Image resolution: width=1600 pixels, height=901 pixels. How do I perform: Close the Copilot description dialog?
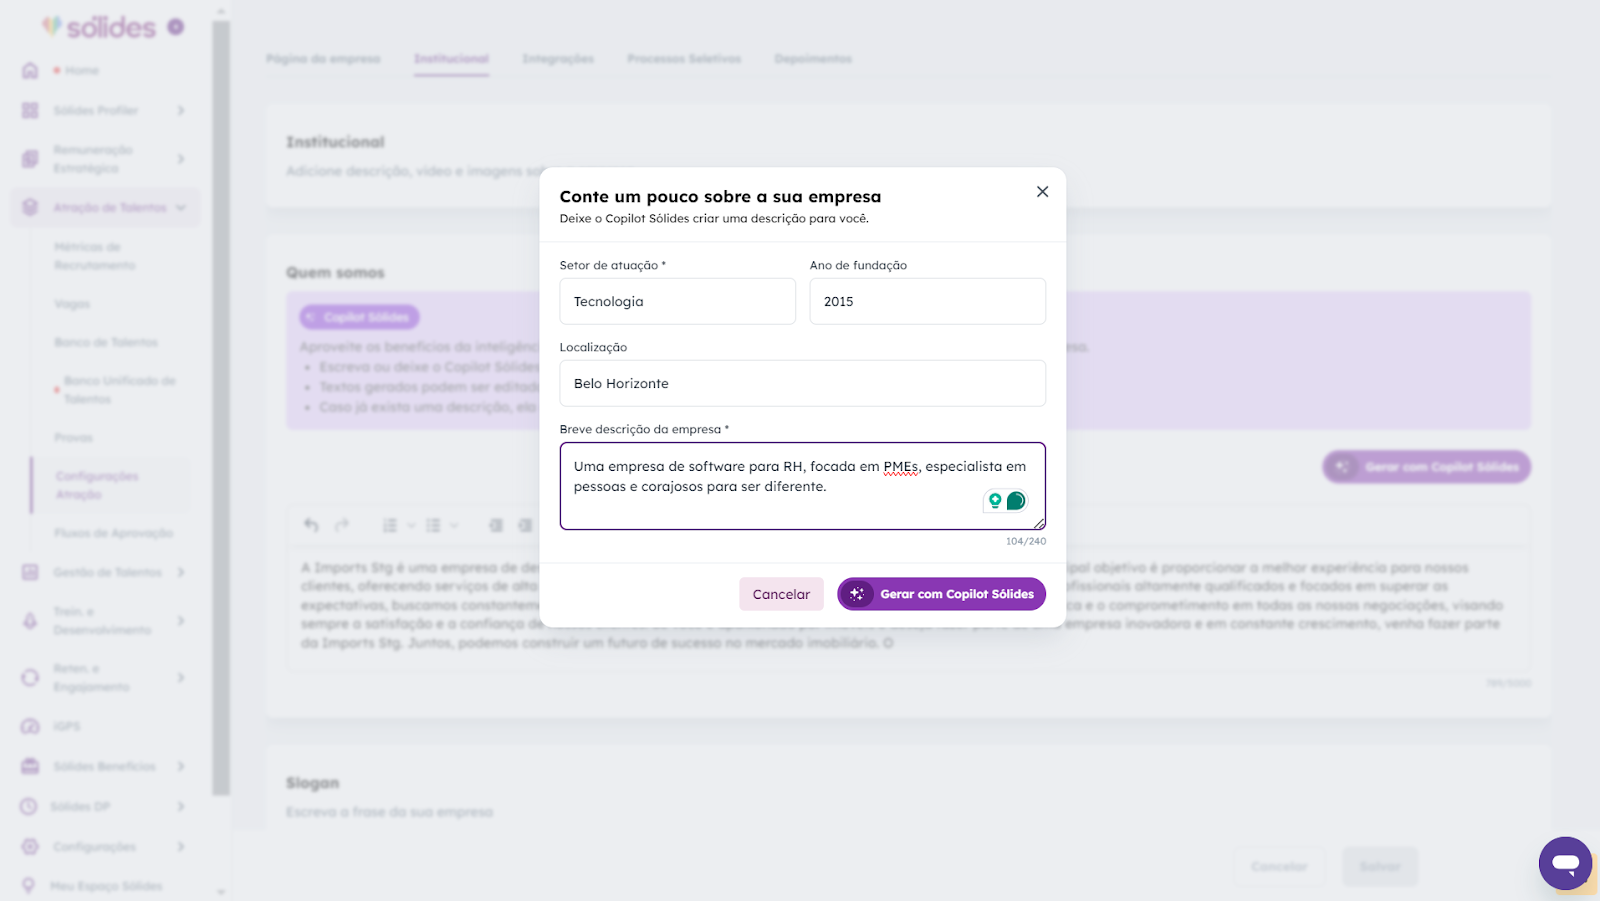click(1042, 192)
